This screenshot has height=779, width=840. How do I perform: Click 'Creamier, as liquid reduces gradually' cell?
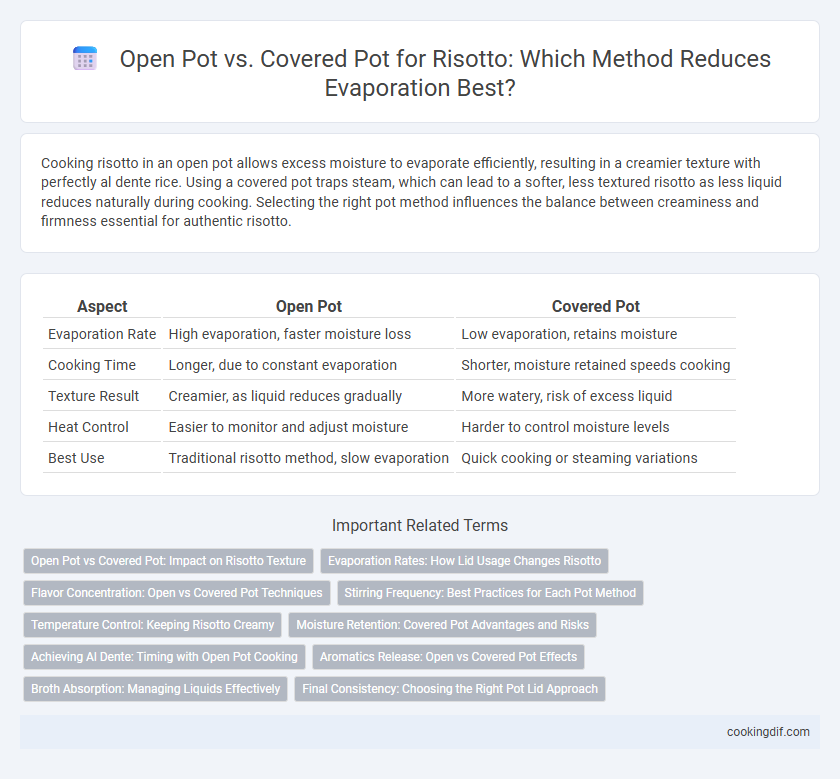(309, 396)
